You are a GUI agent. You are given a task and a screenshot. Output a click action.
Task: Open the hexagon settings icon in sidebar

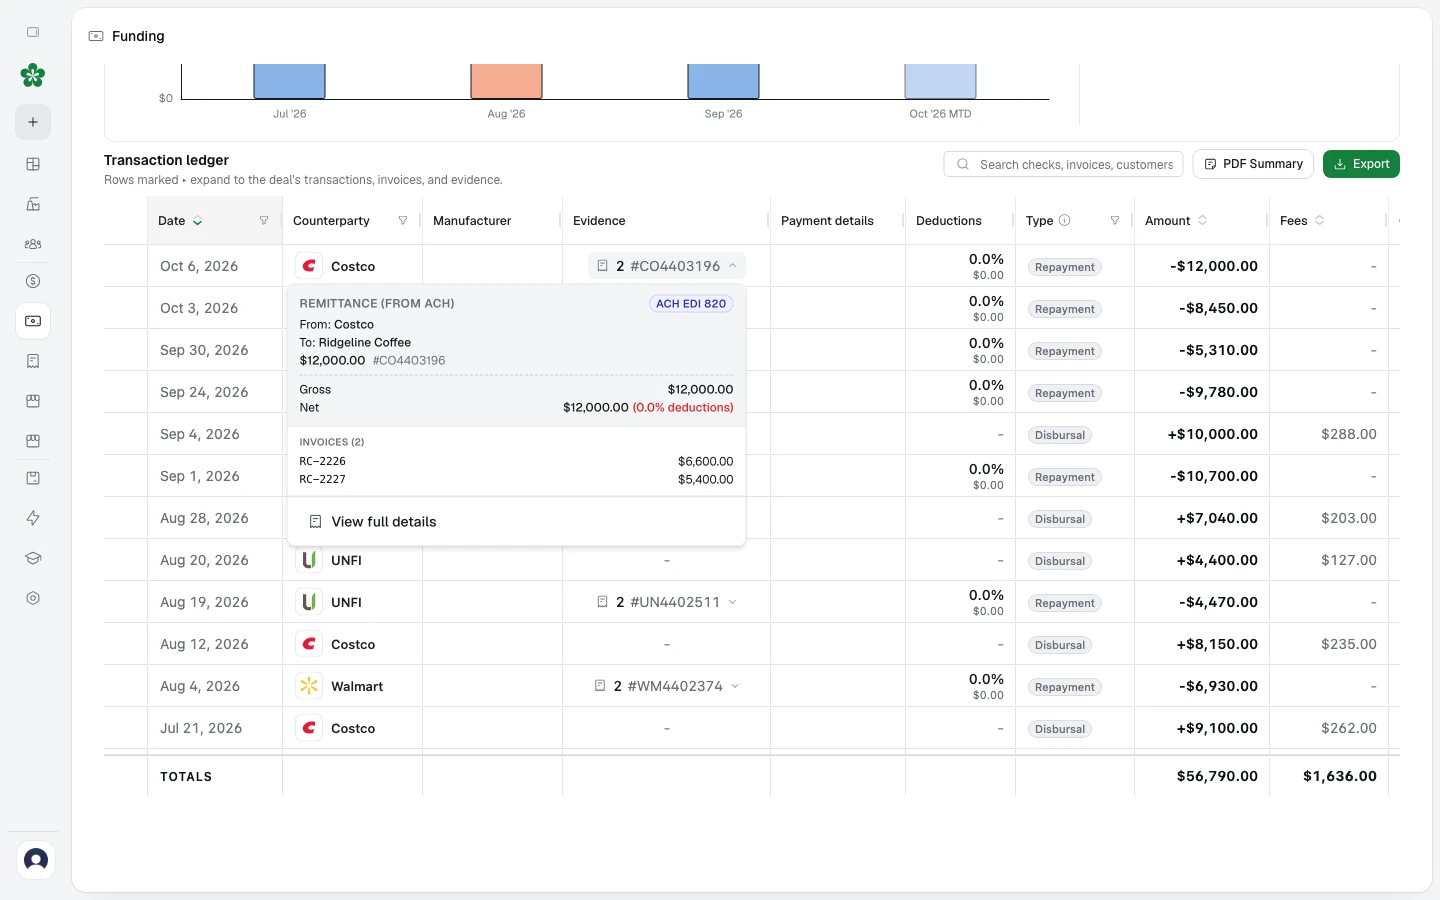[33, 598]
